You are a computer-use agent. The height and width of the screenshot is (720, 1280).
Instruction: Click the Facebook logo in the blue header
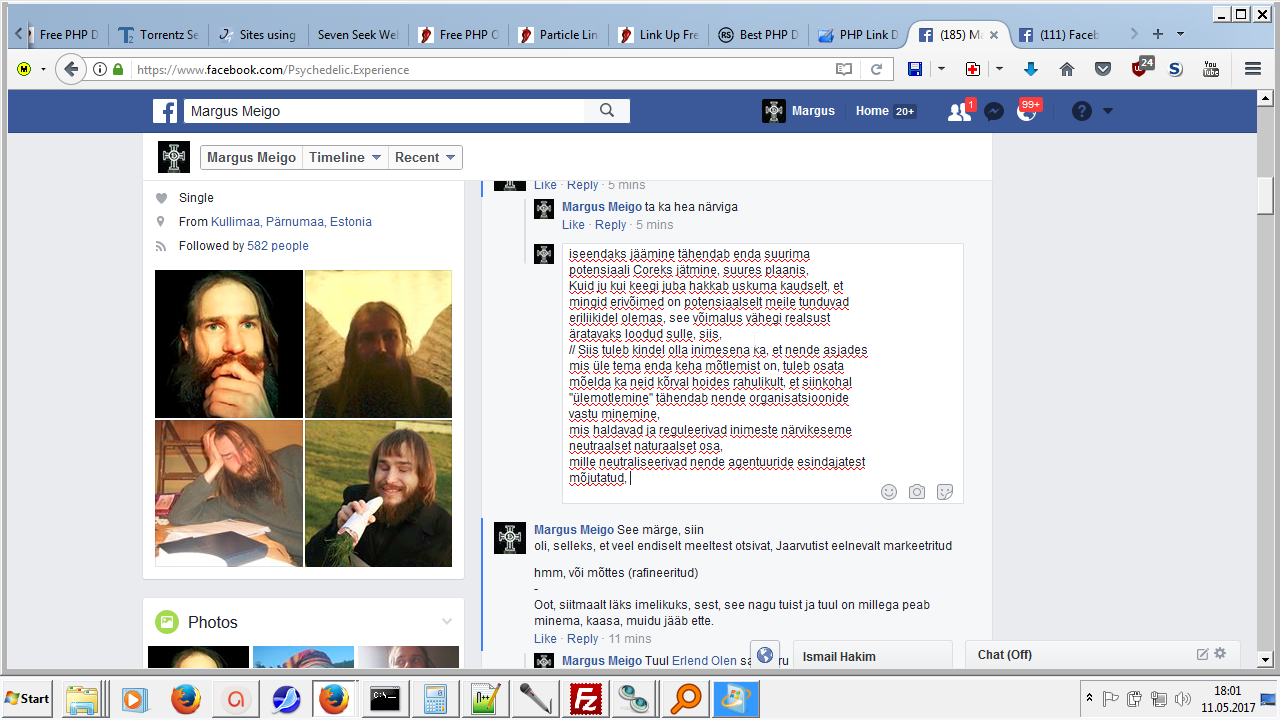coord(165,111)
